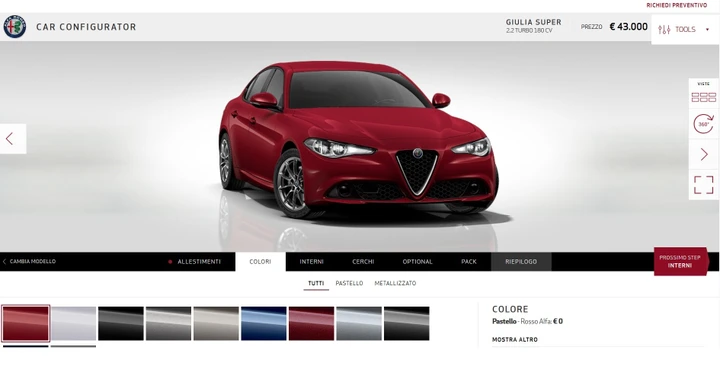Select the Colori tab
Image resolution: width=720 pixels, height=369 pixels.
pyautogui.click(x=260, y=262)
